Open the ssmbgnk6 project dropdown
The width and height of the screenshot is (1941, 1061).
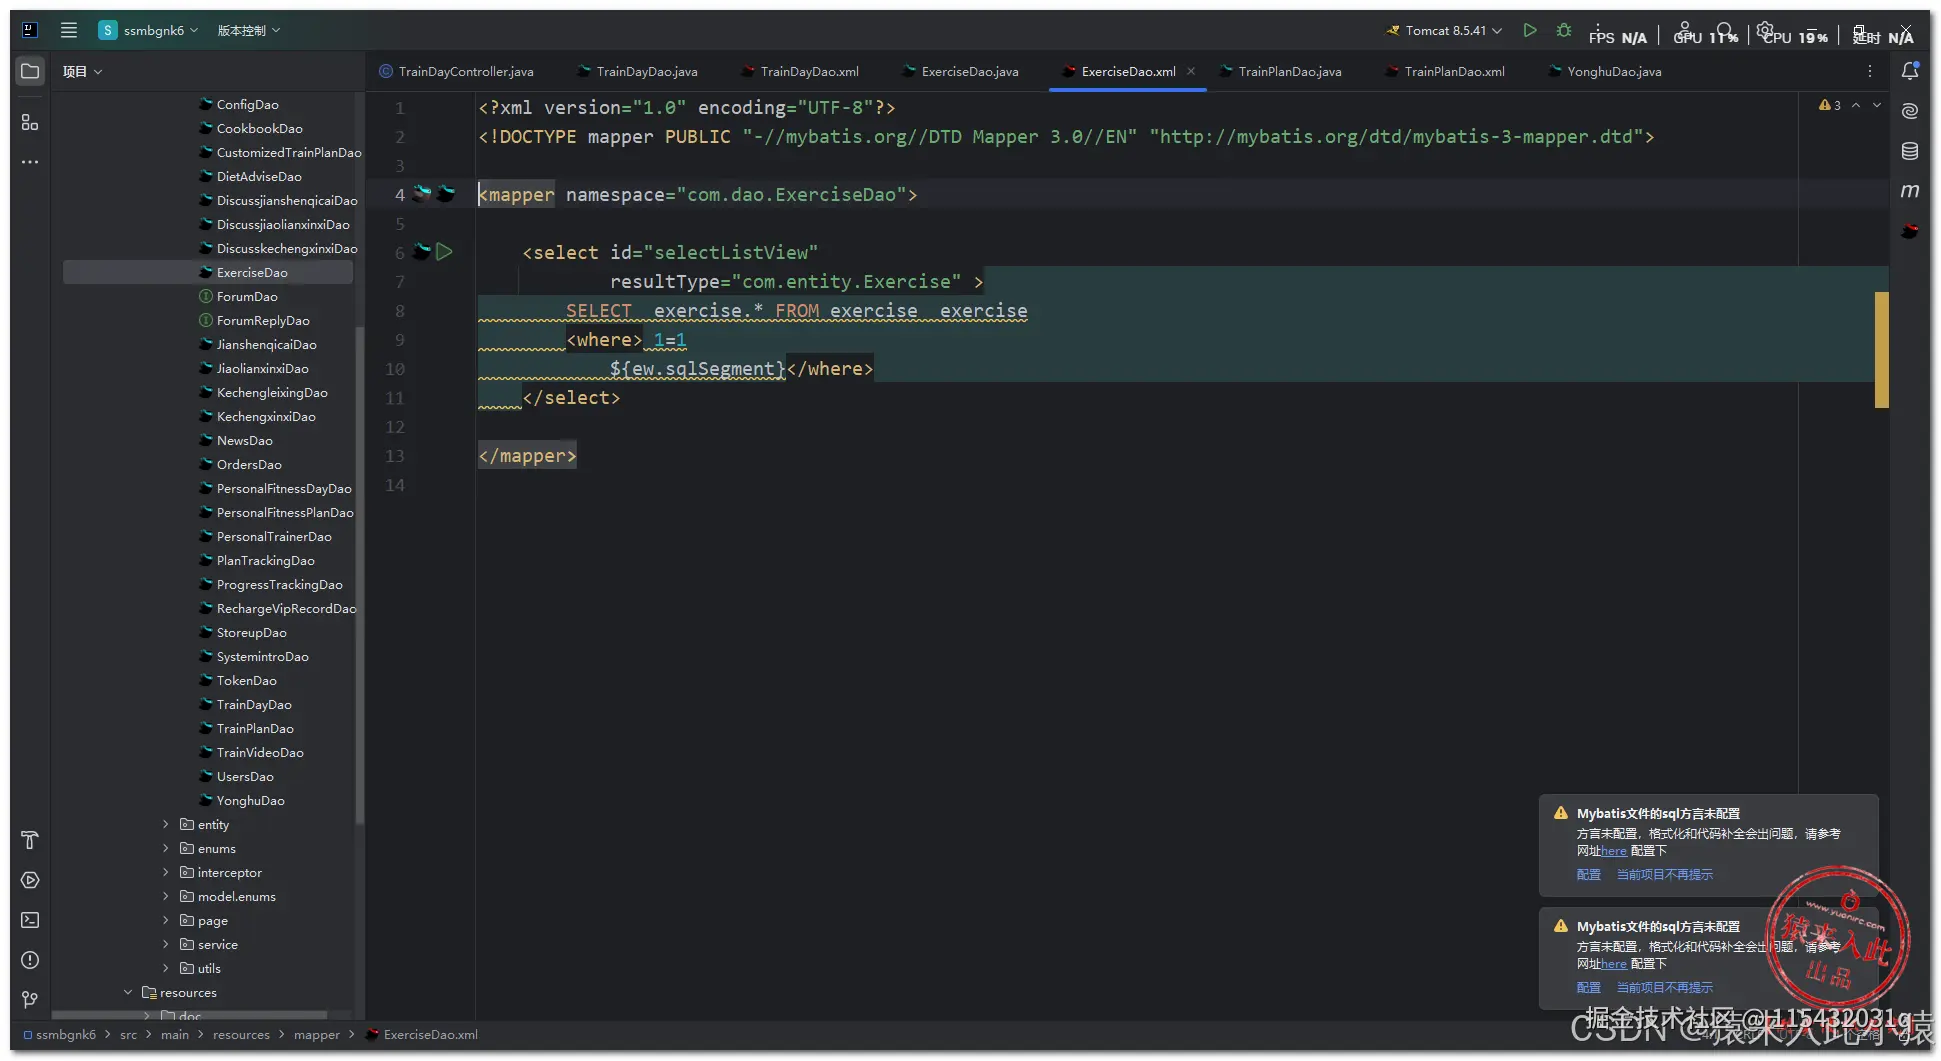[x=150, y=31]
